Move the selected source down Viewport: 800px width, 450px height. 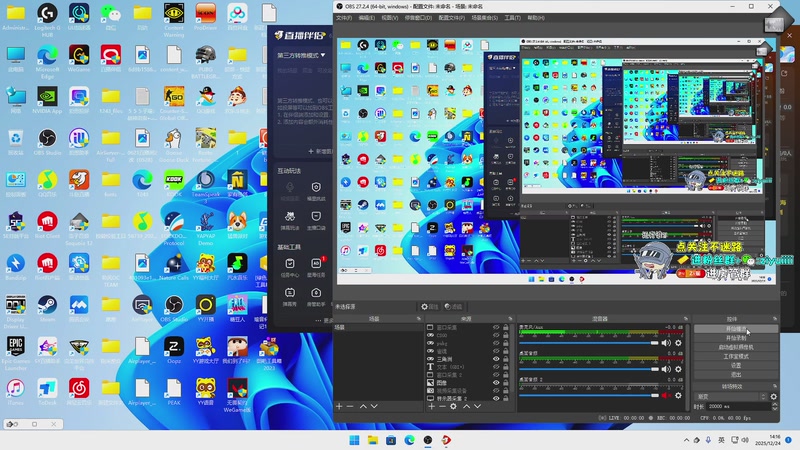point(478,406)
